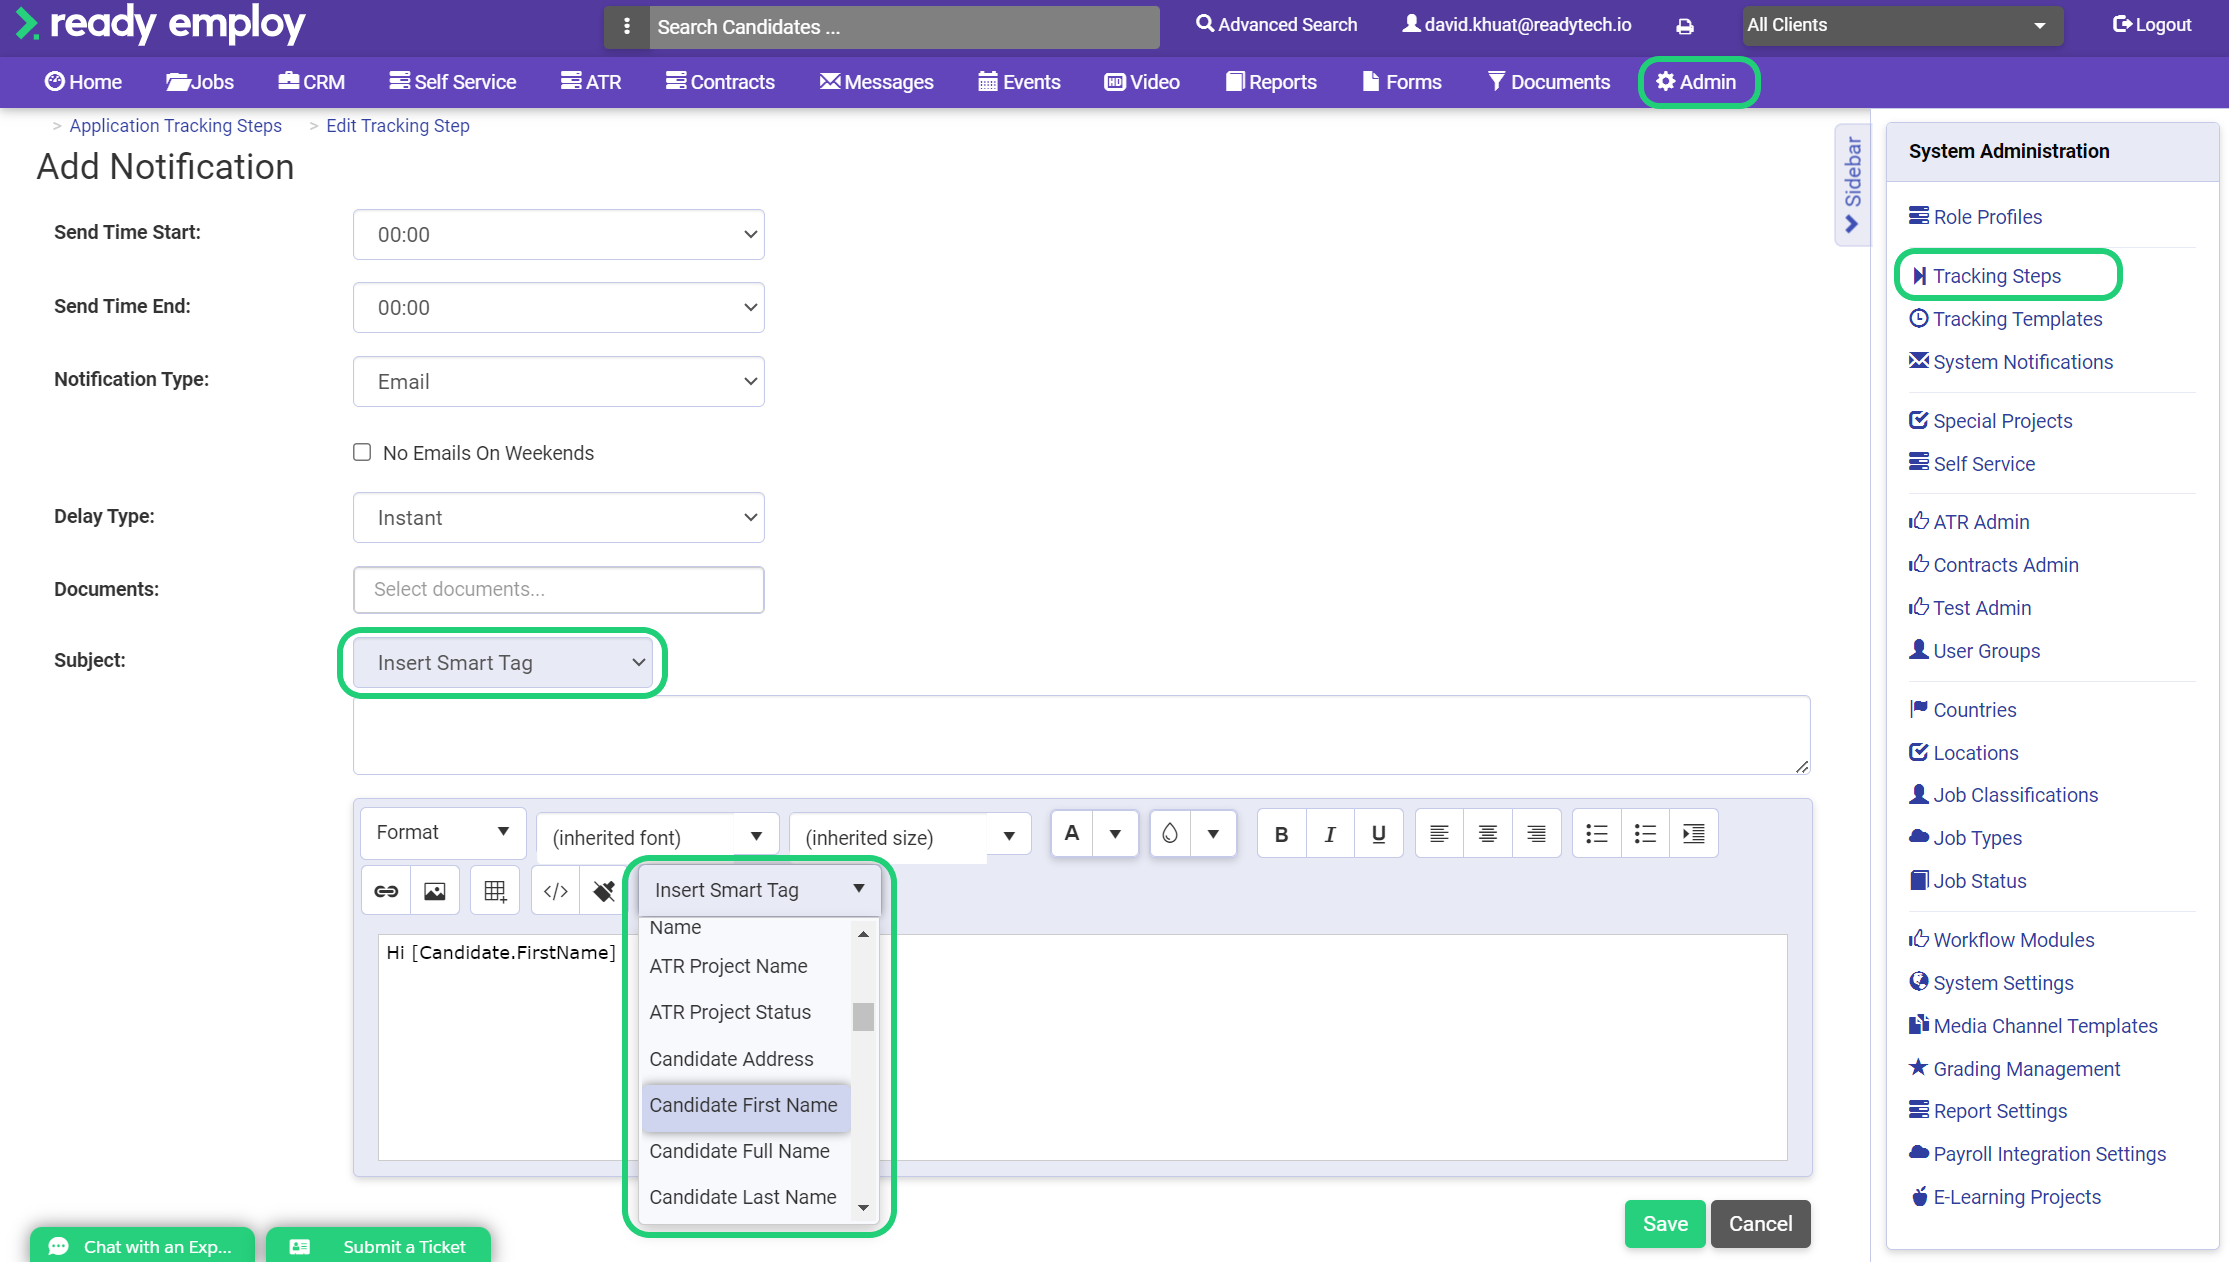Open Subject Insert Smart Tag dropdown
2229x1262 pixels.
(x=504, y=663)
